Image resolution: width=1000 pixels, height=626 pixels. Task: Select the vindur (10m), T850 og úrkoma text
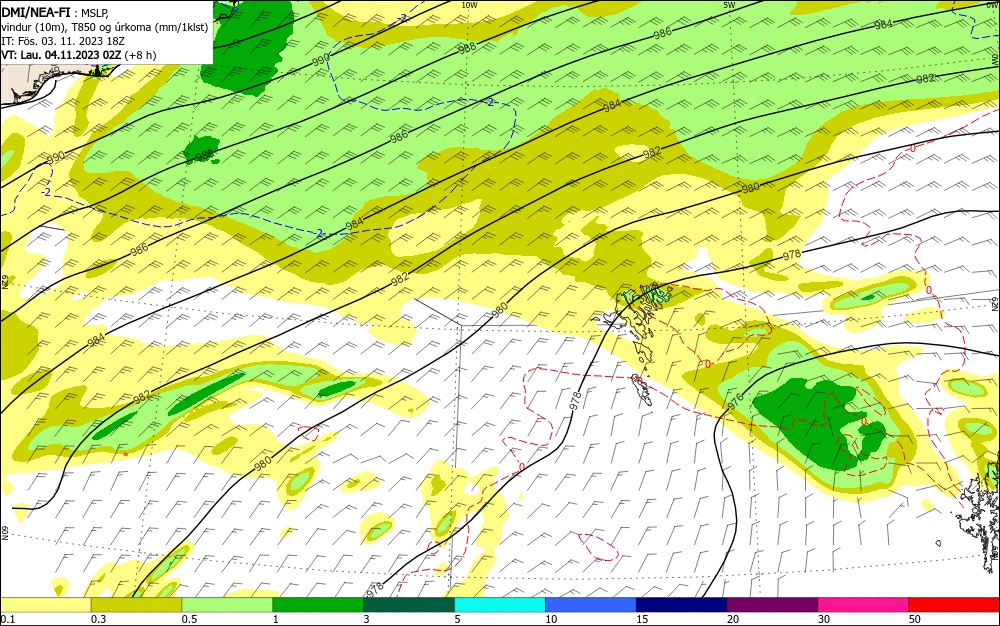(x=105, y=27)
